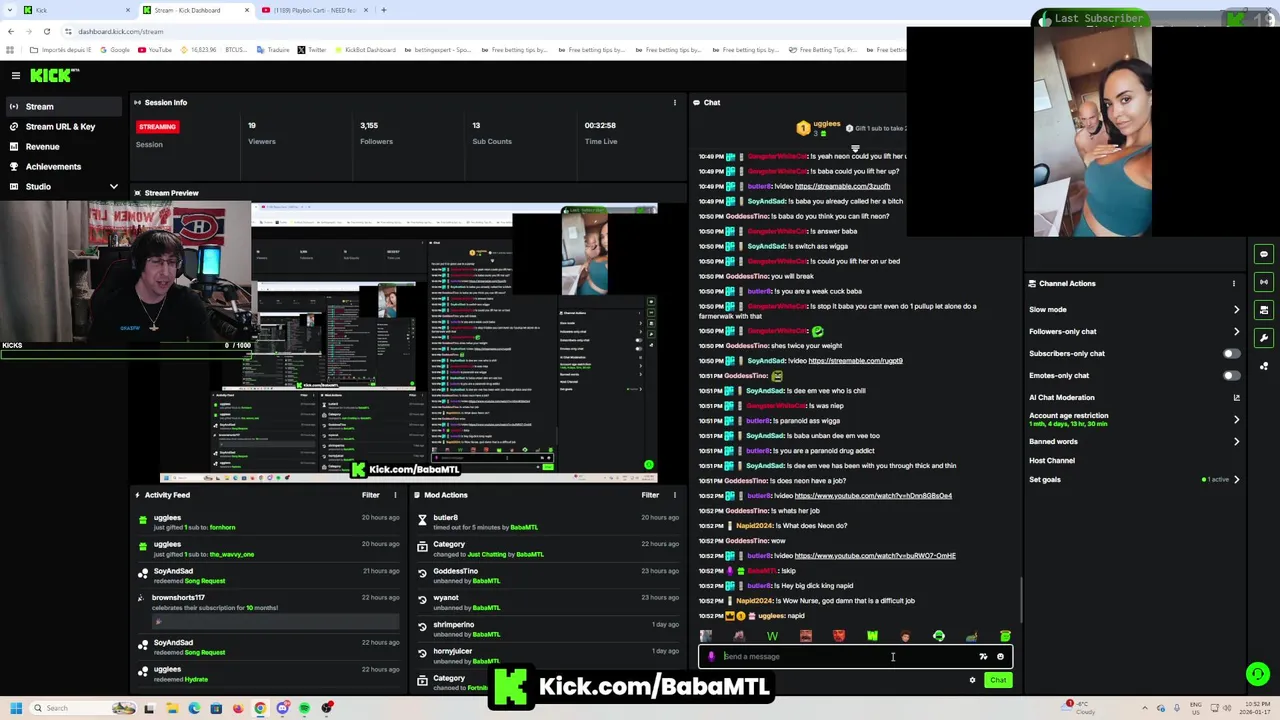The width and height of the screenshot is (1280, 720).
Task: Expand the Studio sidebar section
Action: [113, 186]
